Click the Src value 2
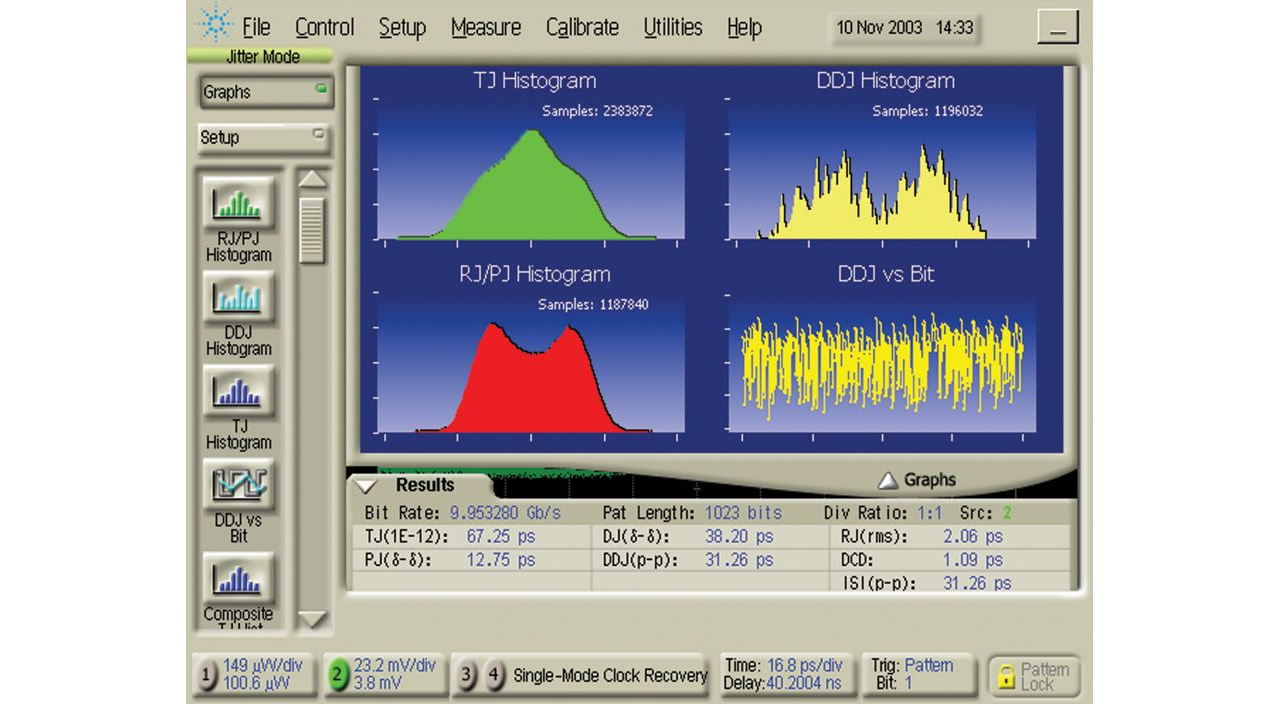Viewport: 1280px width, 704px height. [1007, 513]
